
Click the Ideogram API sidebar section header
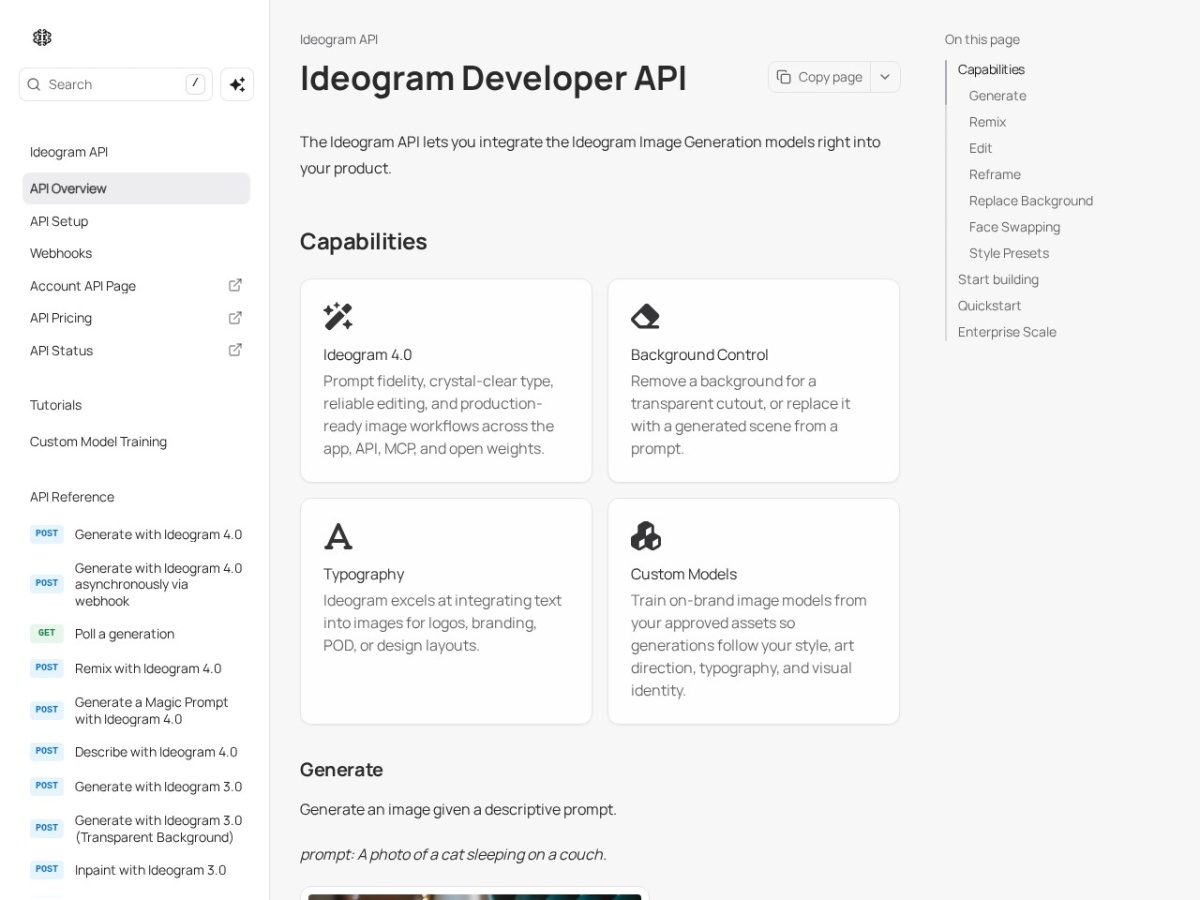(69, 152)
